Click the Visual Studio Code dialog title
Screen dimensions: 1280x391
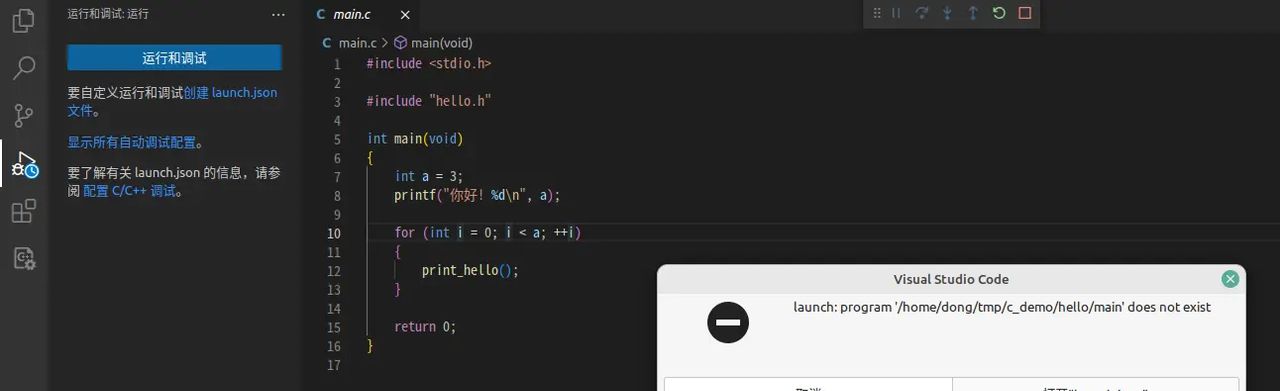click(951, 279)
